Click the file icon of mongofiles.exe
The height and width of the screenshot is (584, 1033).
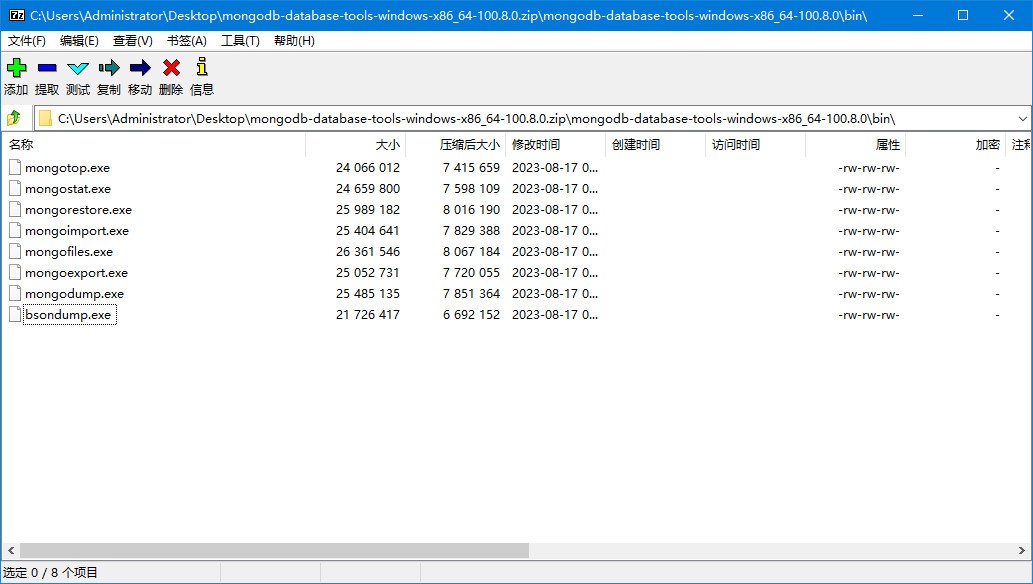(14, 252)
